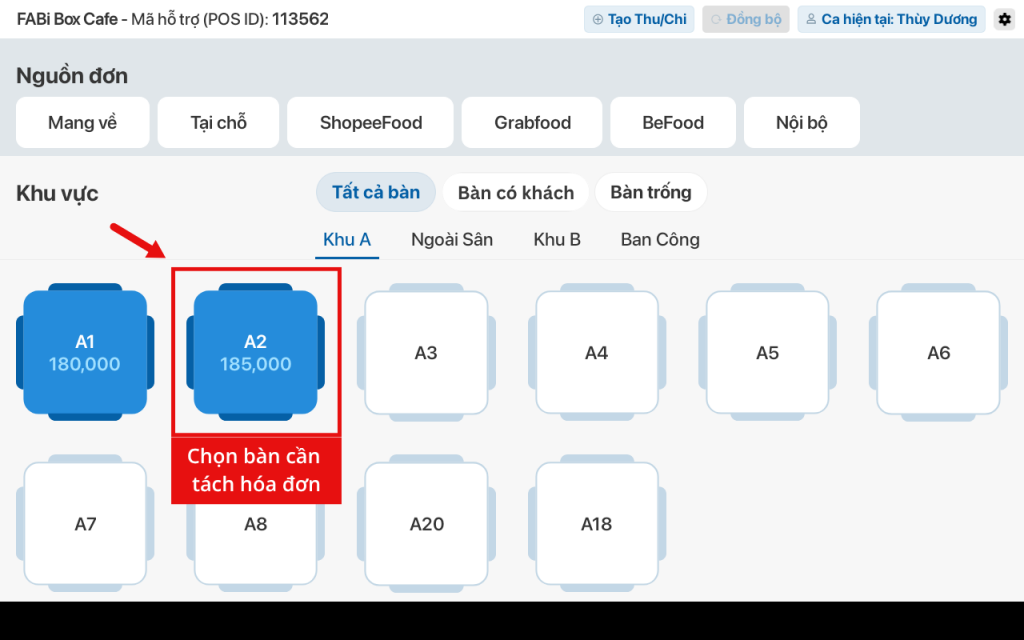The width and height of the screenshot is (1024, 640).
Task: Choose ShopeeFood order source
Action: (x=371, y=123)
